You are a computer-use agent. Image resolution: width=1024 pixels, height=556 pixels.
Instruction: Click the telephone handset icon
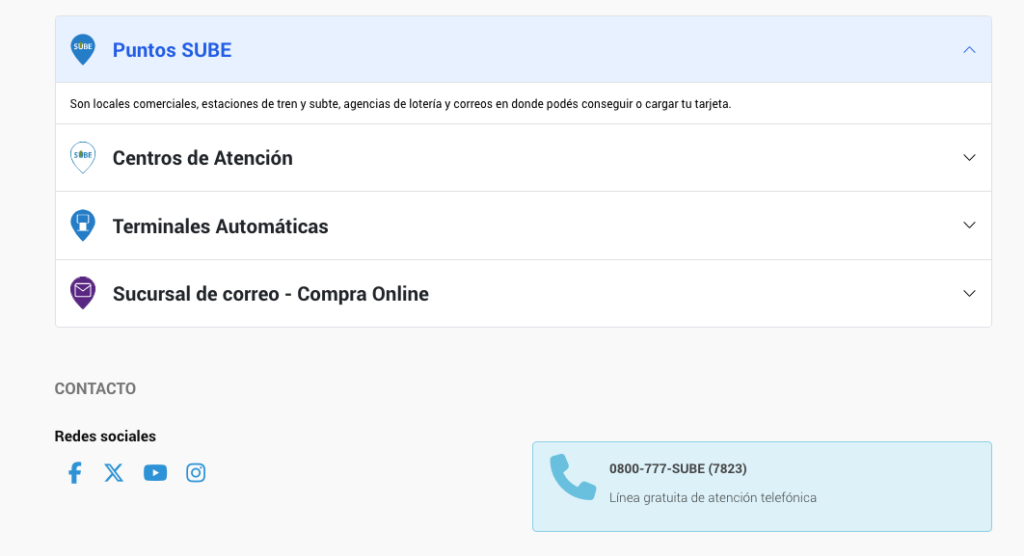572,478
